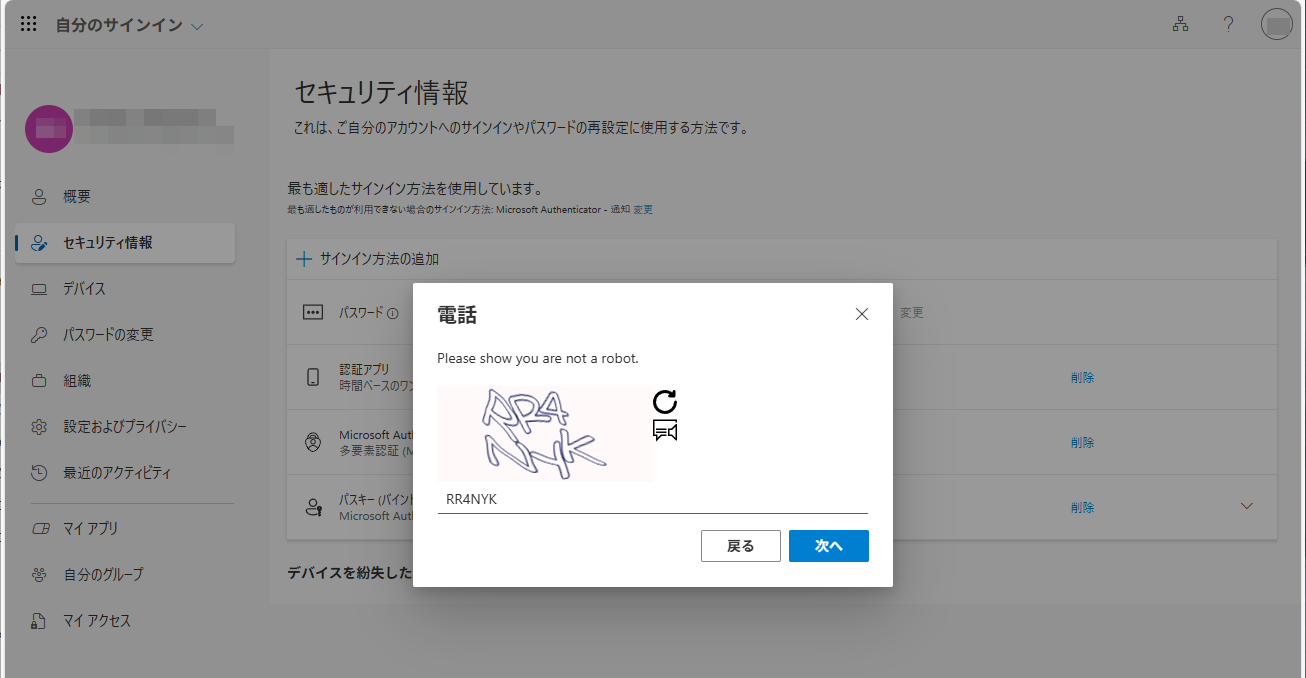Open 設定およびプライバシー in sidebar
Viewport: 1306px width, 678px height.
click(125, 427)
